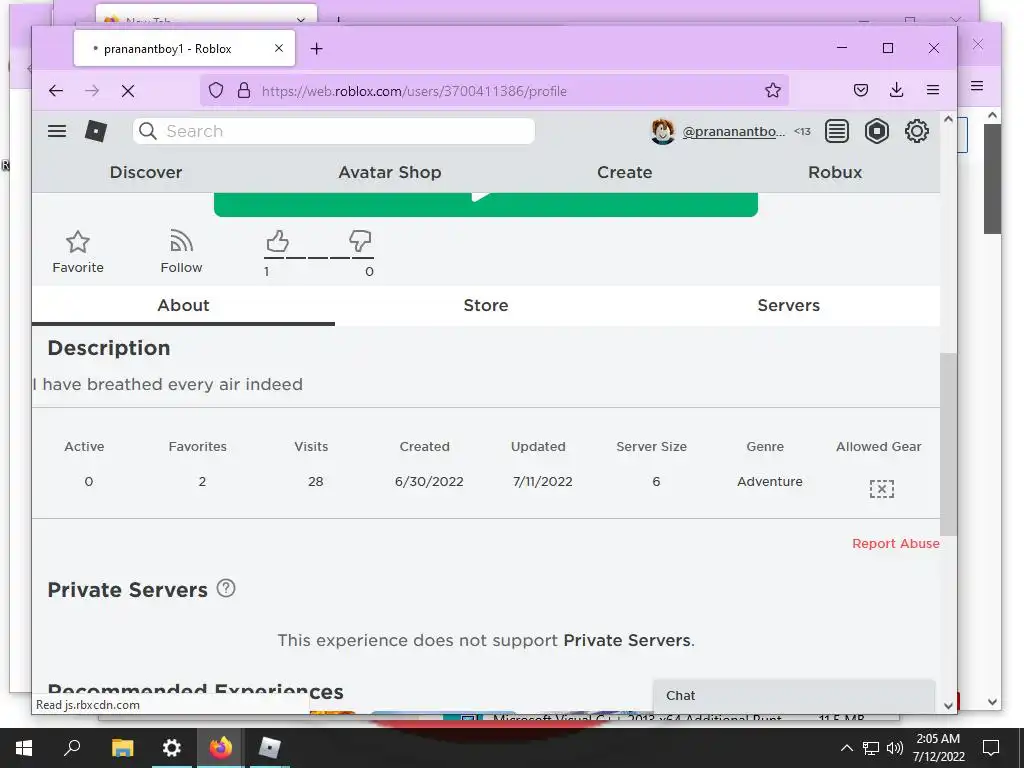Click the Private Servers heading
The image size is (1024, 768).
pyautogui.click(x=127, y=590)
